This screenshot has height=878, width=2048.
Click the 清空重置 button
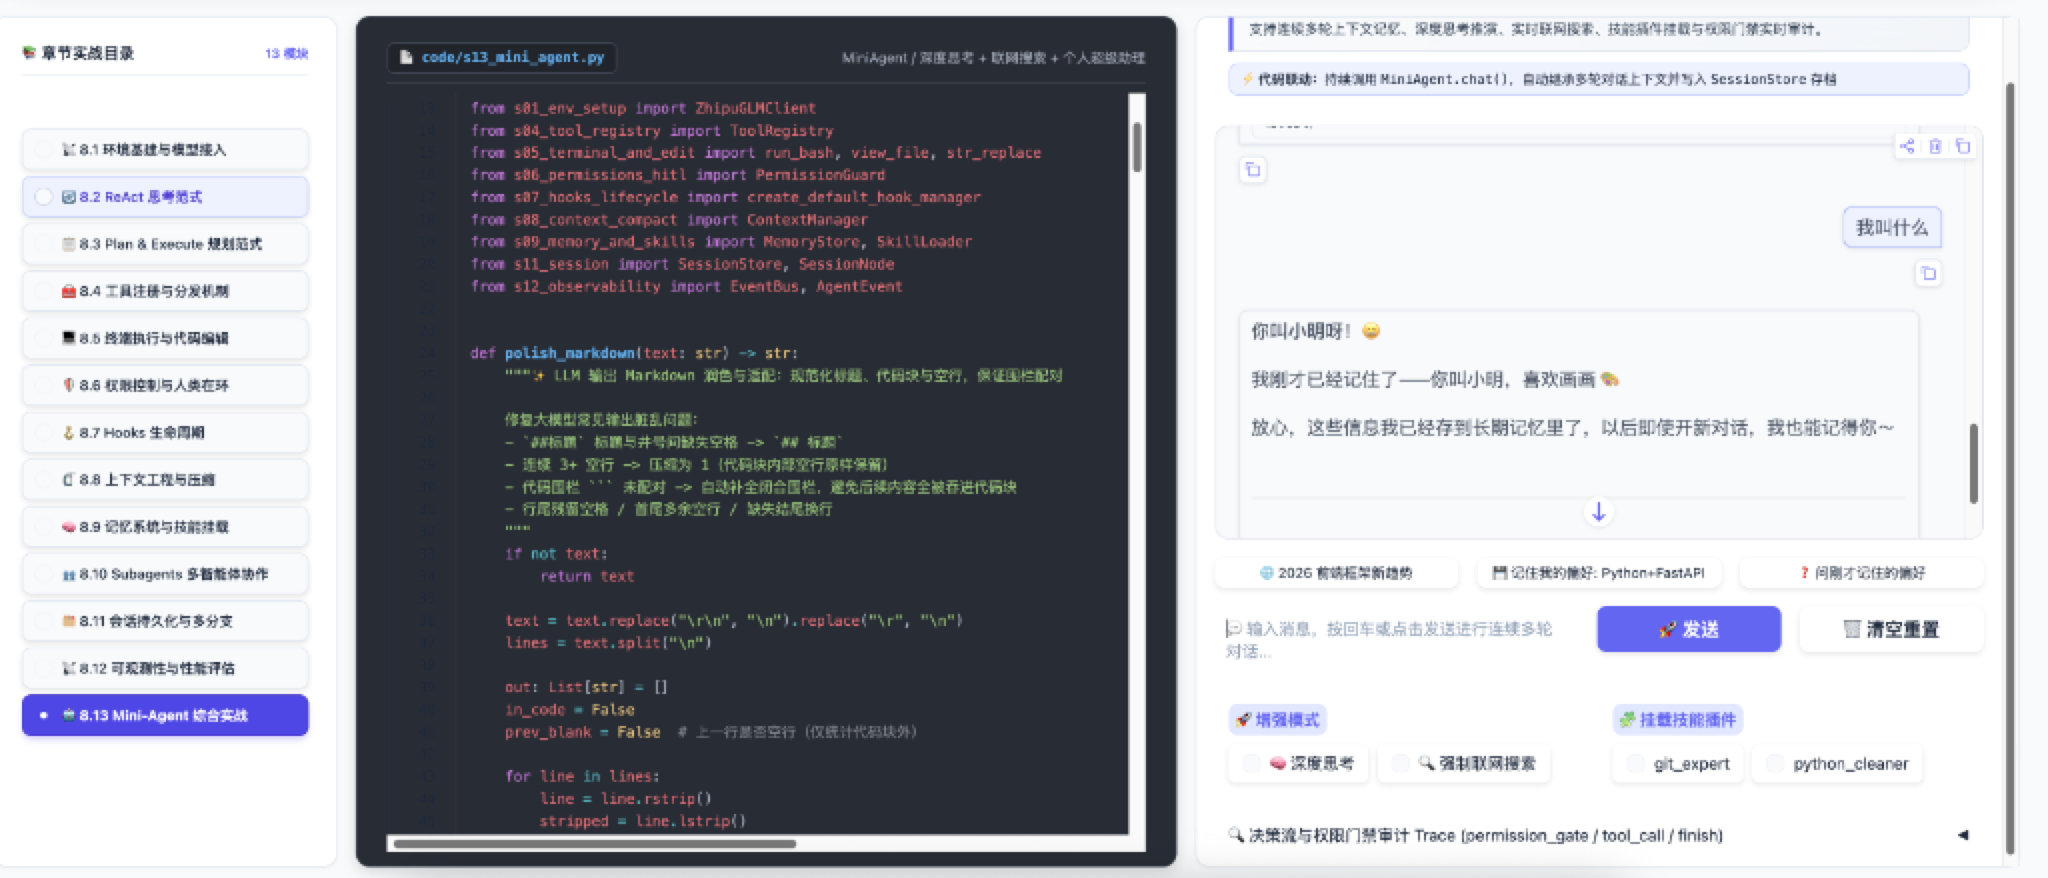[1891, 629]
